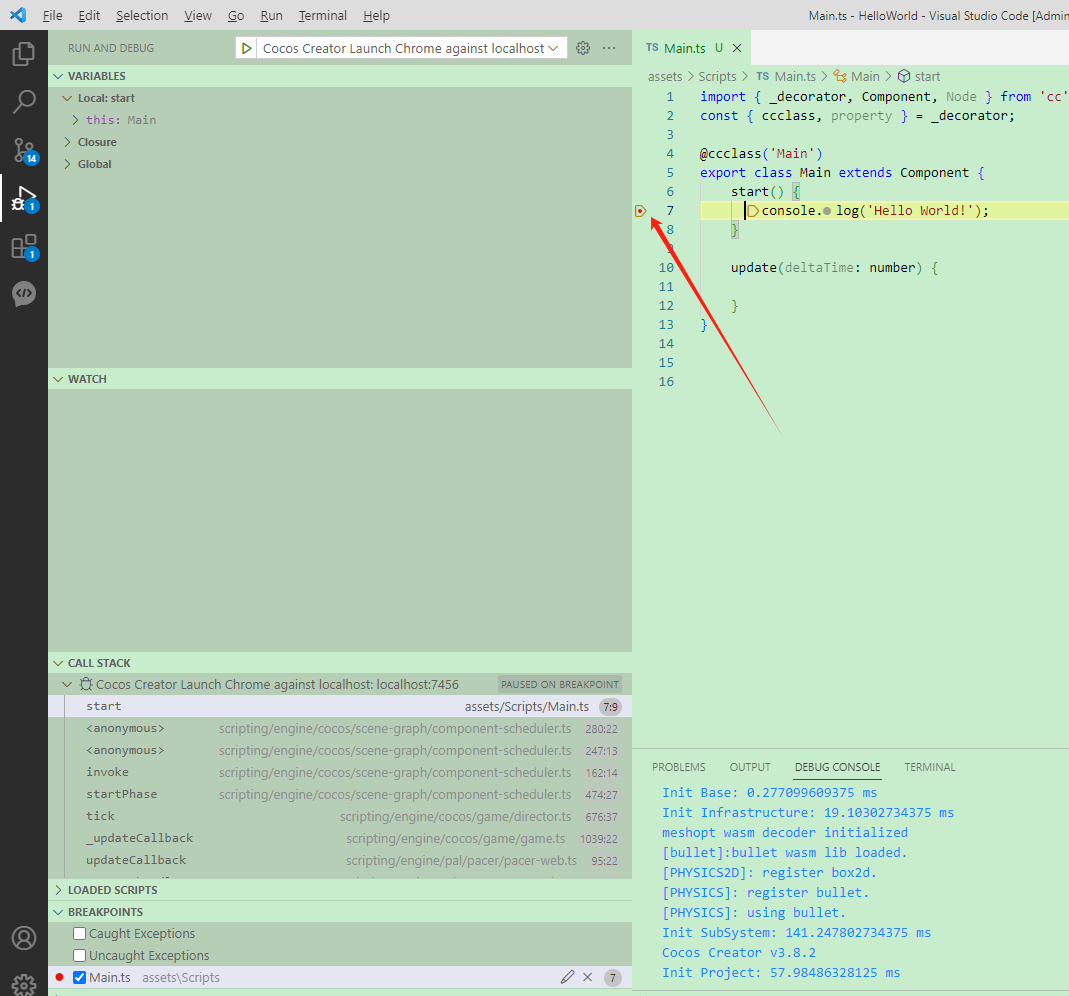
Task: Open the Accounts icon in the activity bar
Action: pyautogui.click(x=24, y=938)
